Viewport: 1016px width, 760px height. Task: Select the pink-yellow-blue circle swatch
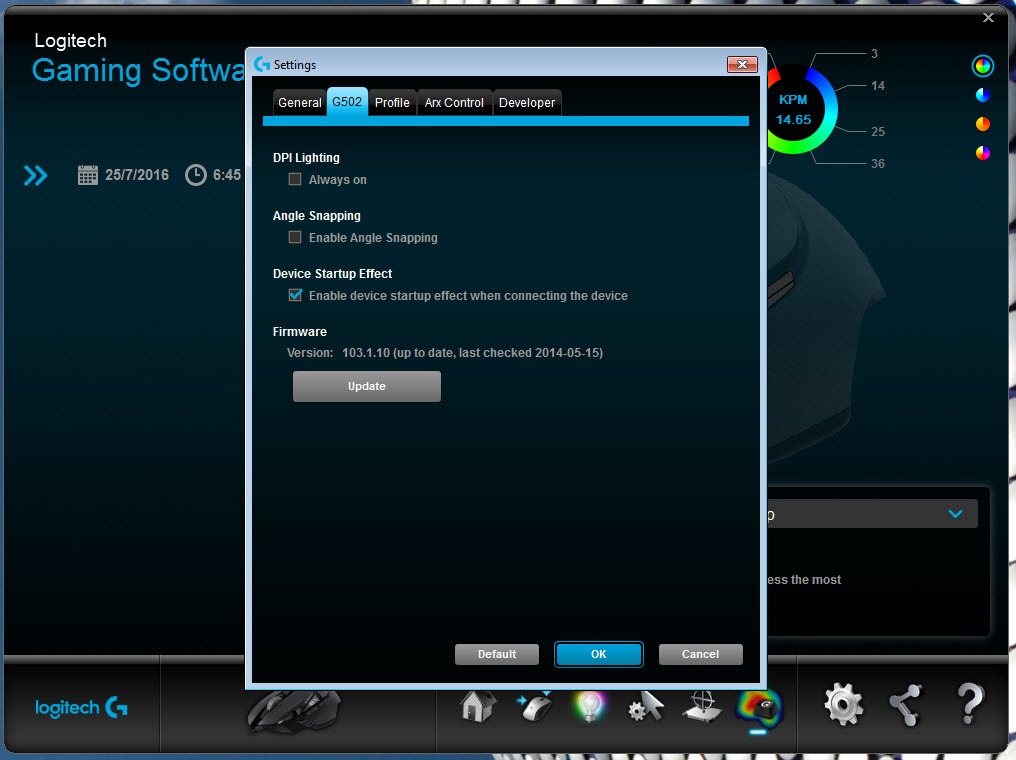point(983,153)
